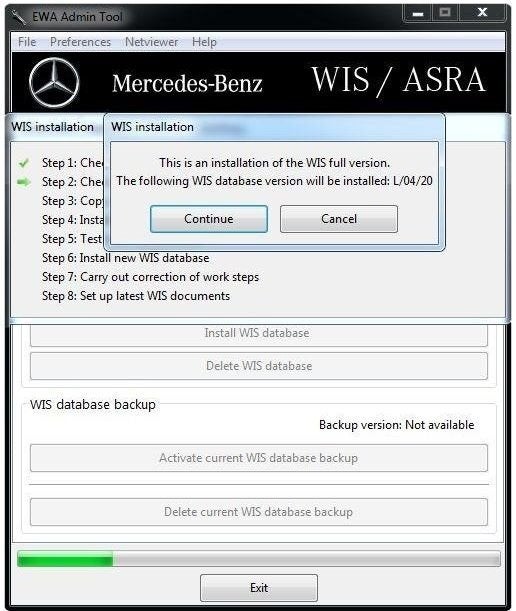Minimize the EWA Admin Tool window
This screenshot has width=516, height=611.
tap(418, 13)
